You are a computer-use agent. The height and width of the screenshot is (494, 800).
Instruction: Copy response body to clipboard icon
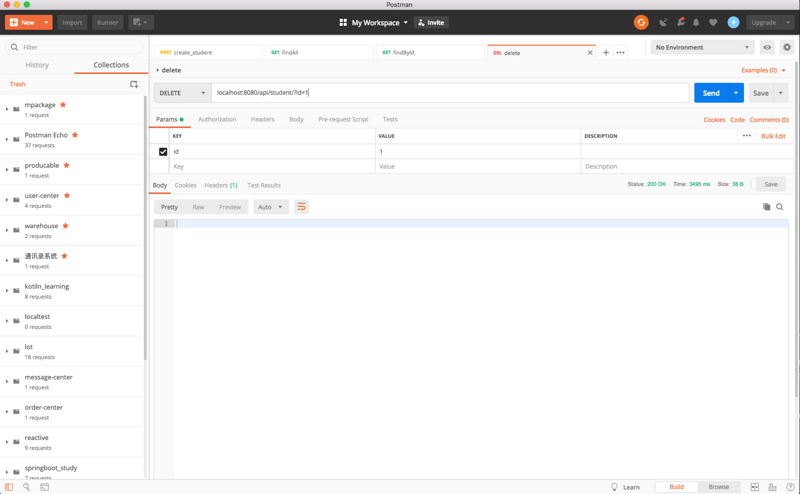(x=766, y=207)
